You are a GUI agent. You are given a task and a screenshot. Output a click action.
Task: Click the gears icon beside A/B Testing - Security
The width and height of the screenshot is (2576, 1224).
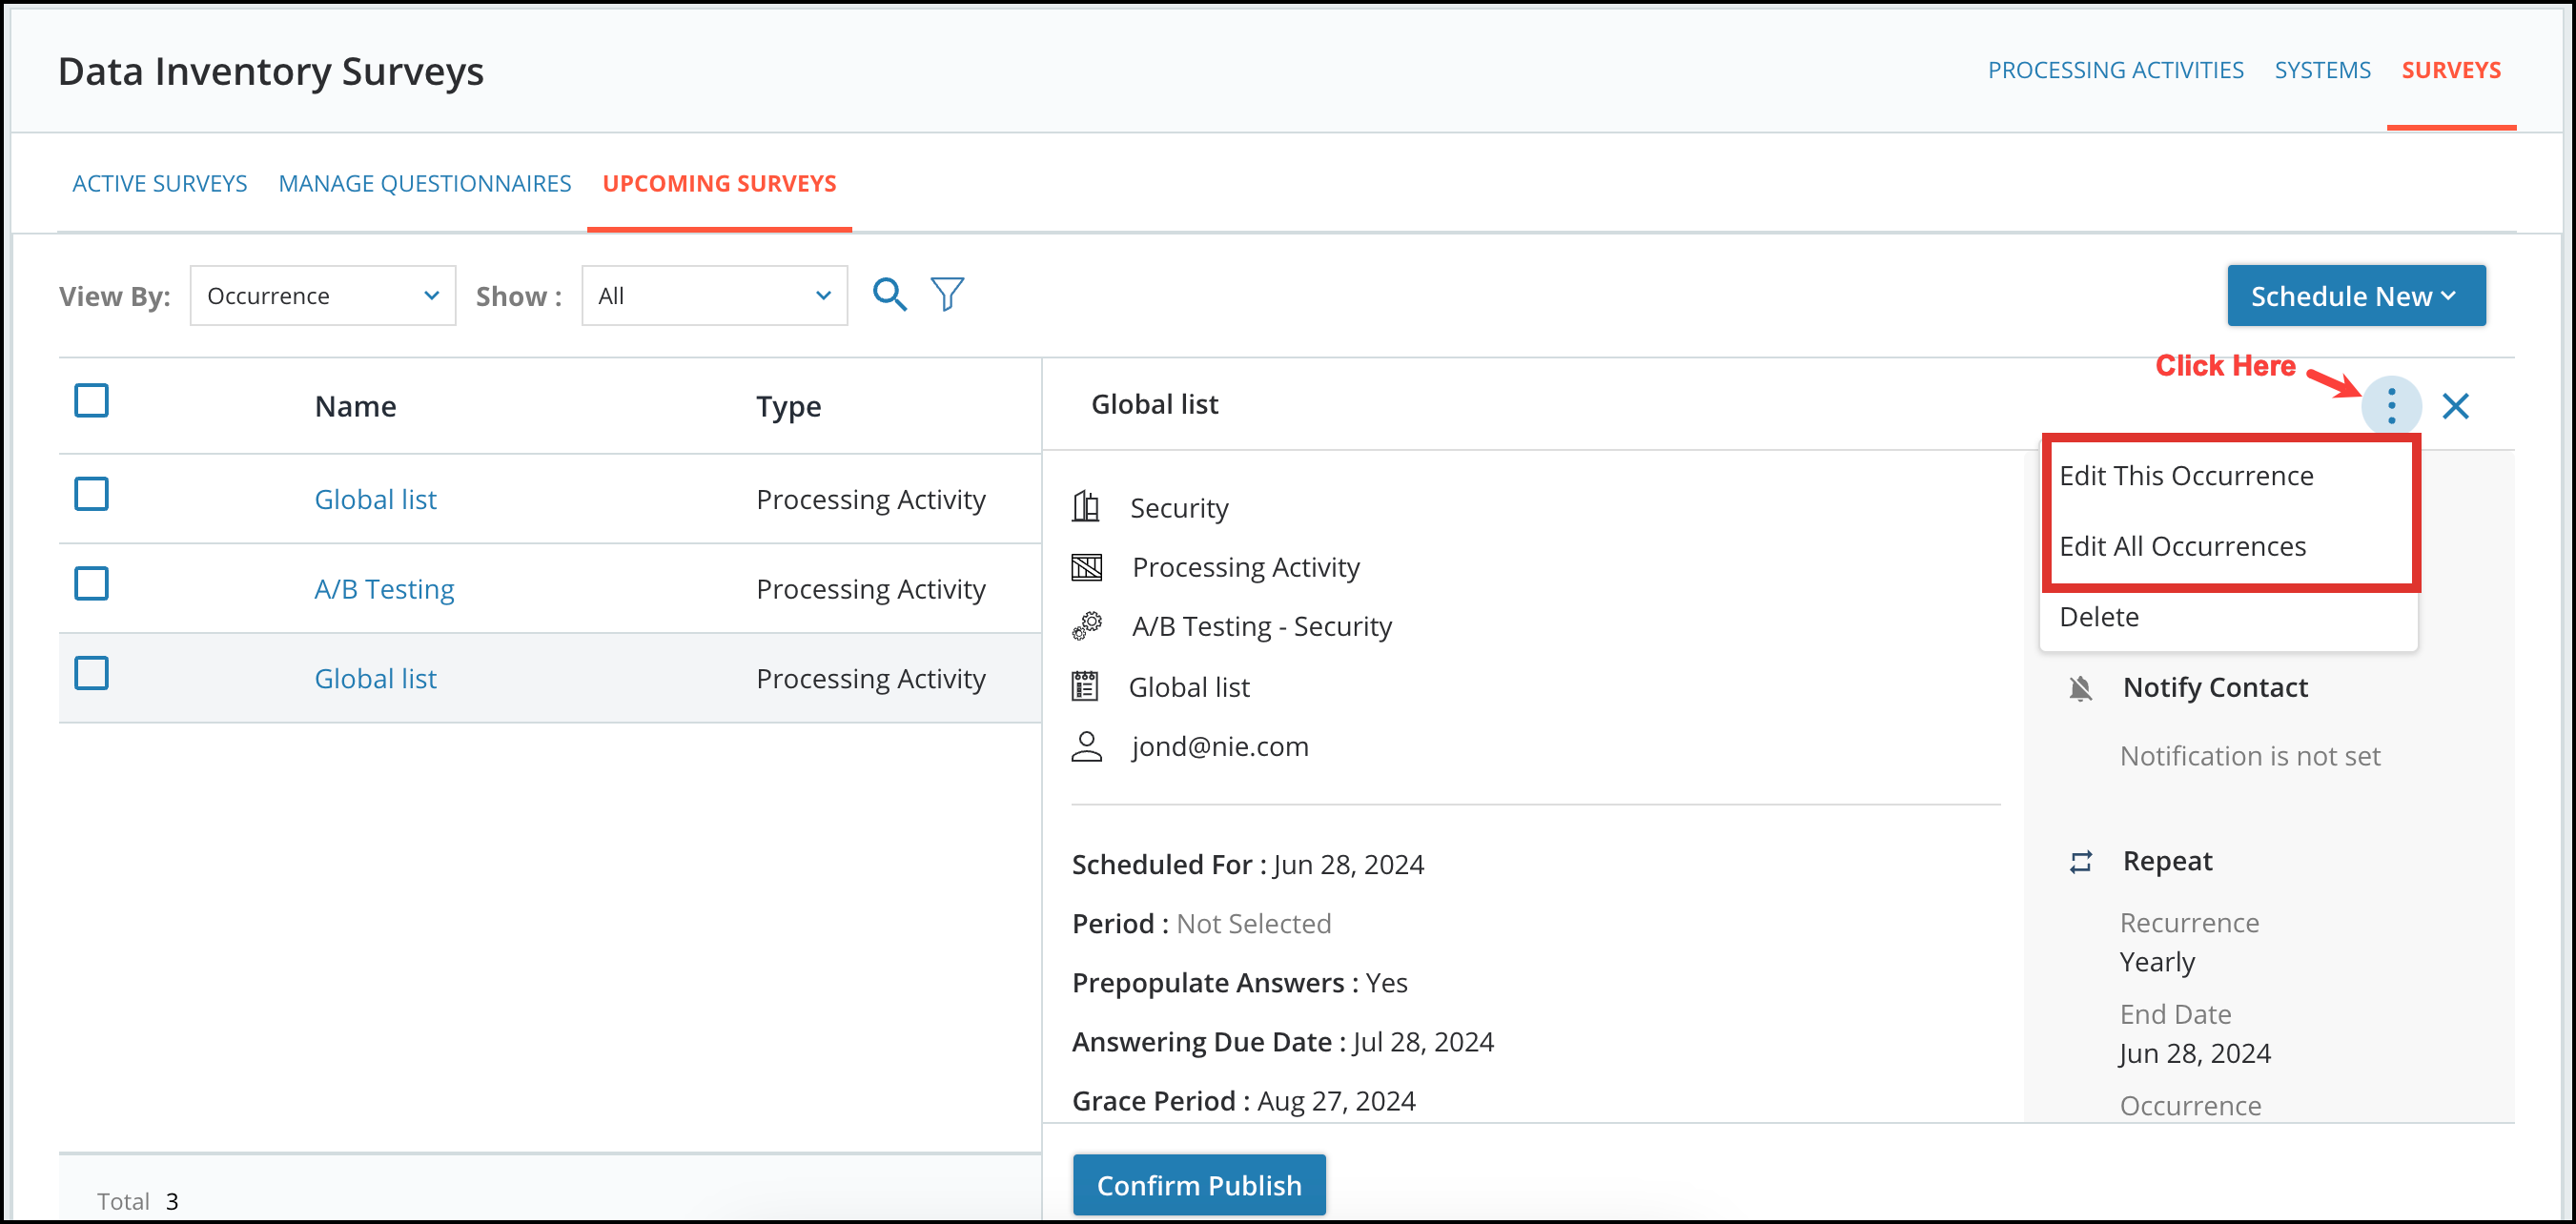(1086, 626)
